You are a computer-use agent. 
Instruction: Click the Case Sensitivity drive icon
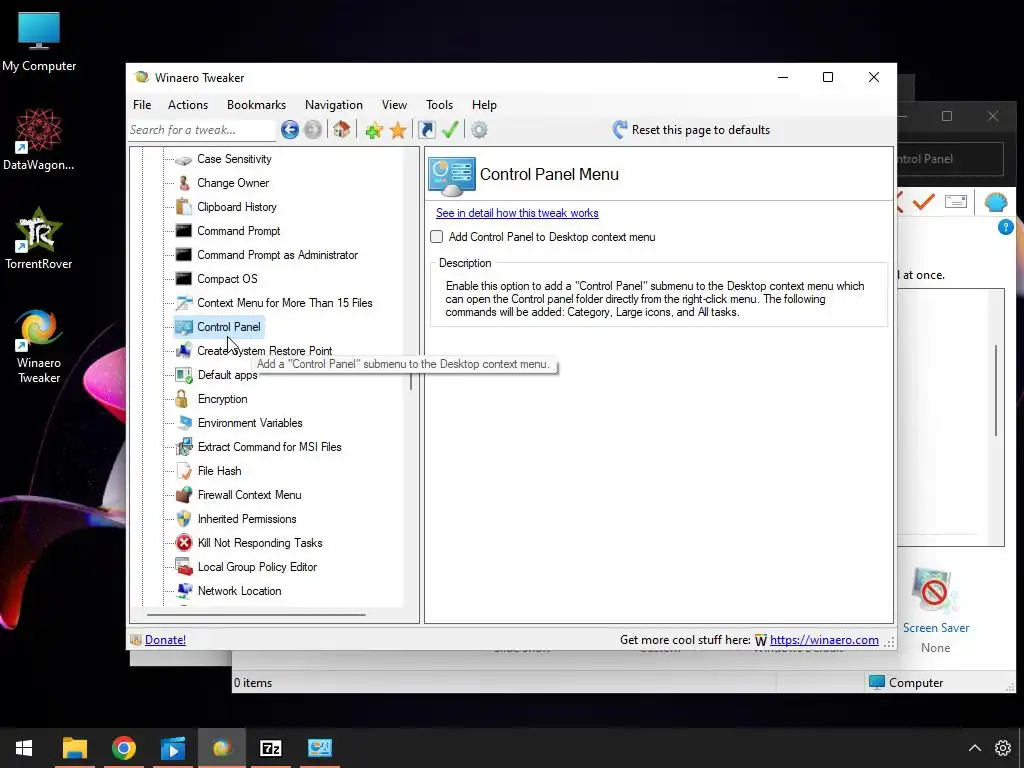point(184,159)
